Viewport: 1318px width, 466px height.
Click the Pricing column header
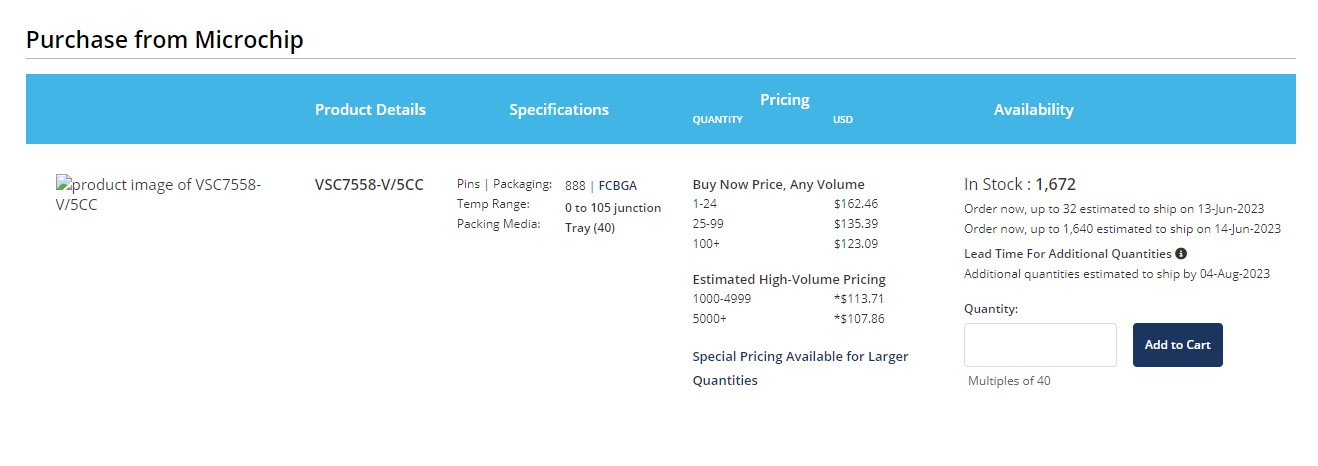pos(784,100)
